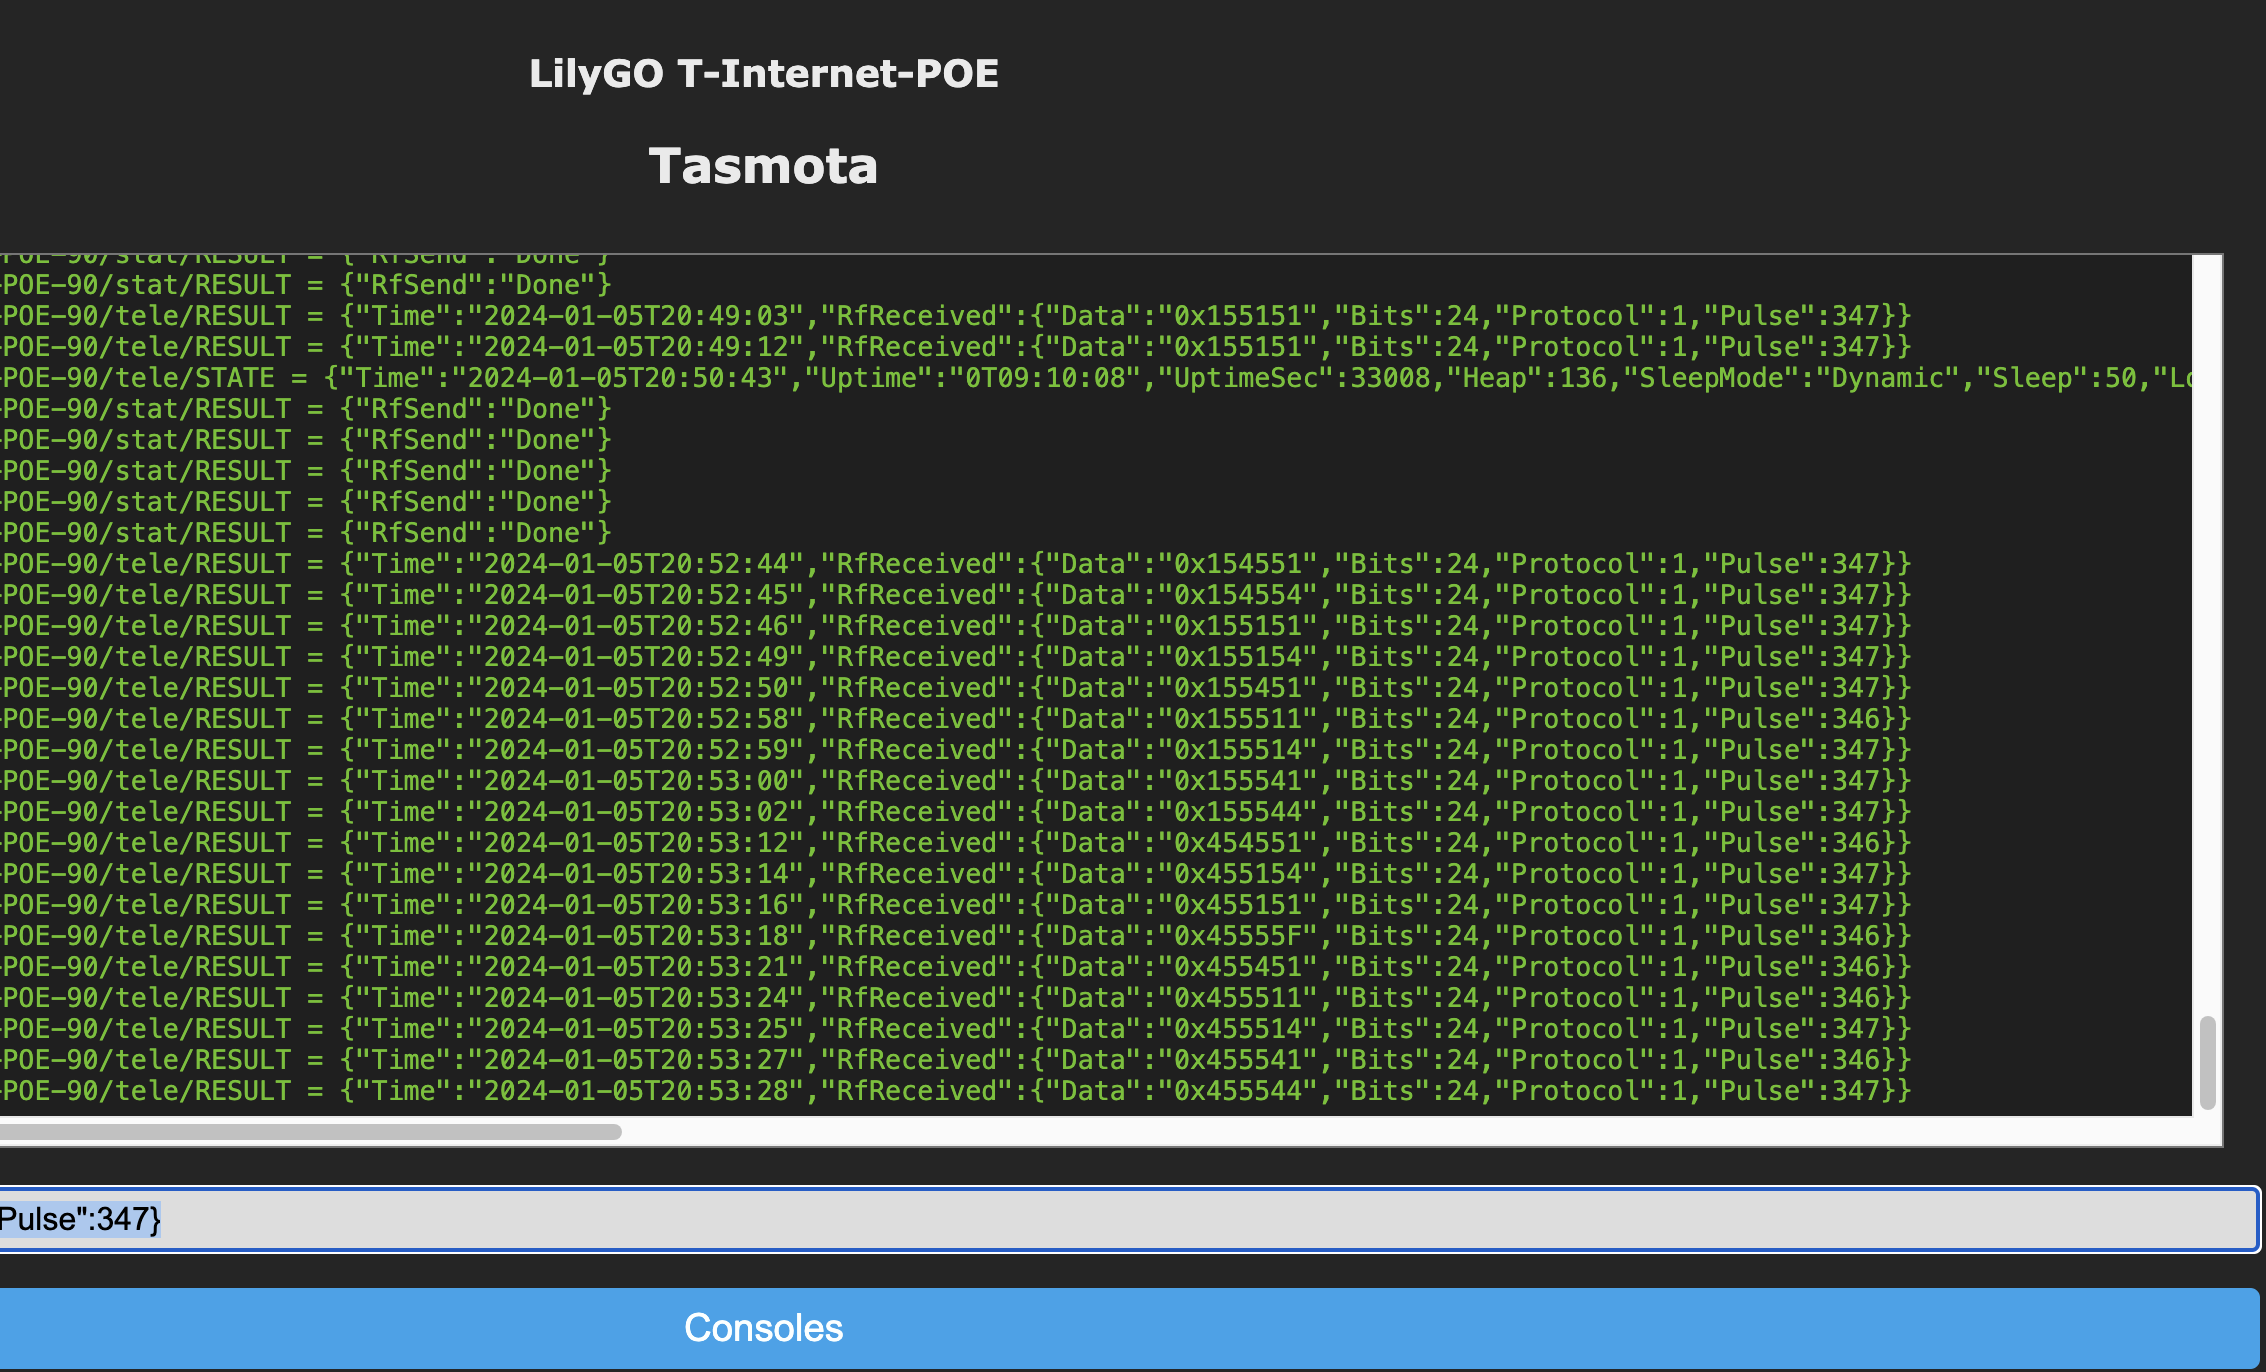Focus the command input field
The height and width of the screenshot is (1372, 2266).
[1129, 1219]
